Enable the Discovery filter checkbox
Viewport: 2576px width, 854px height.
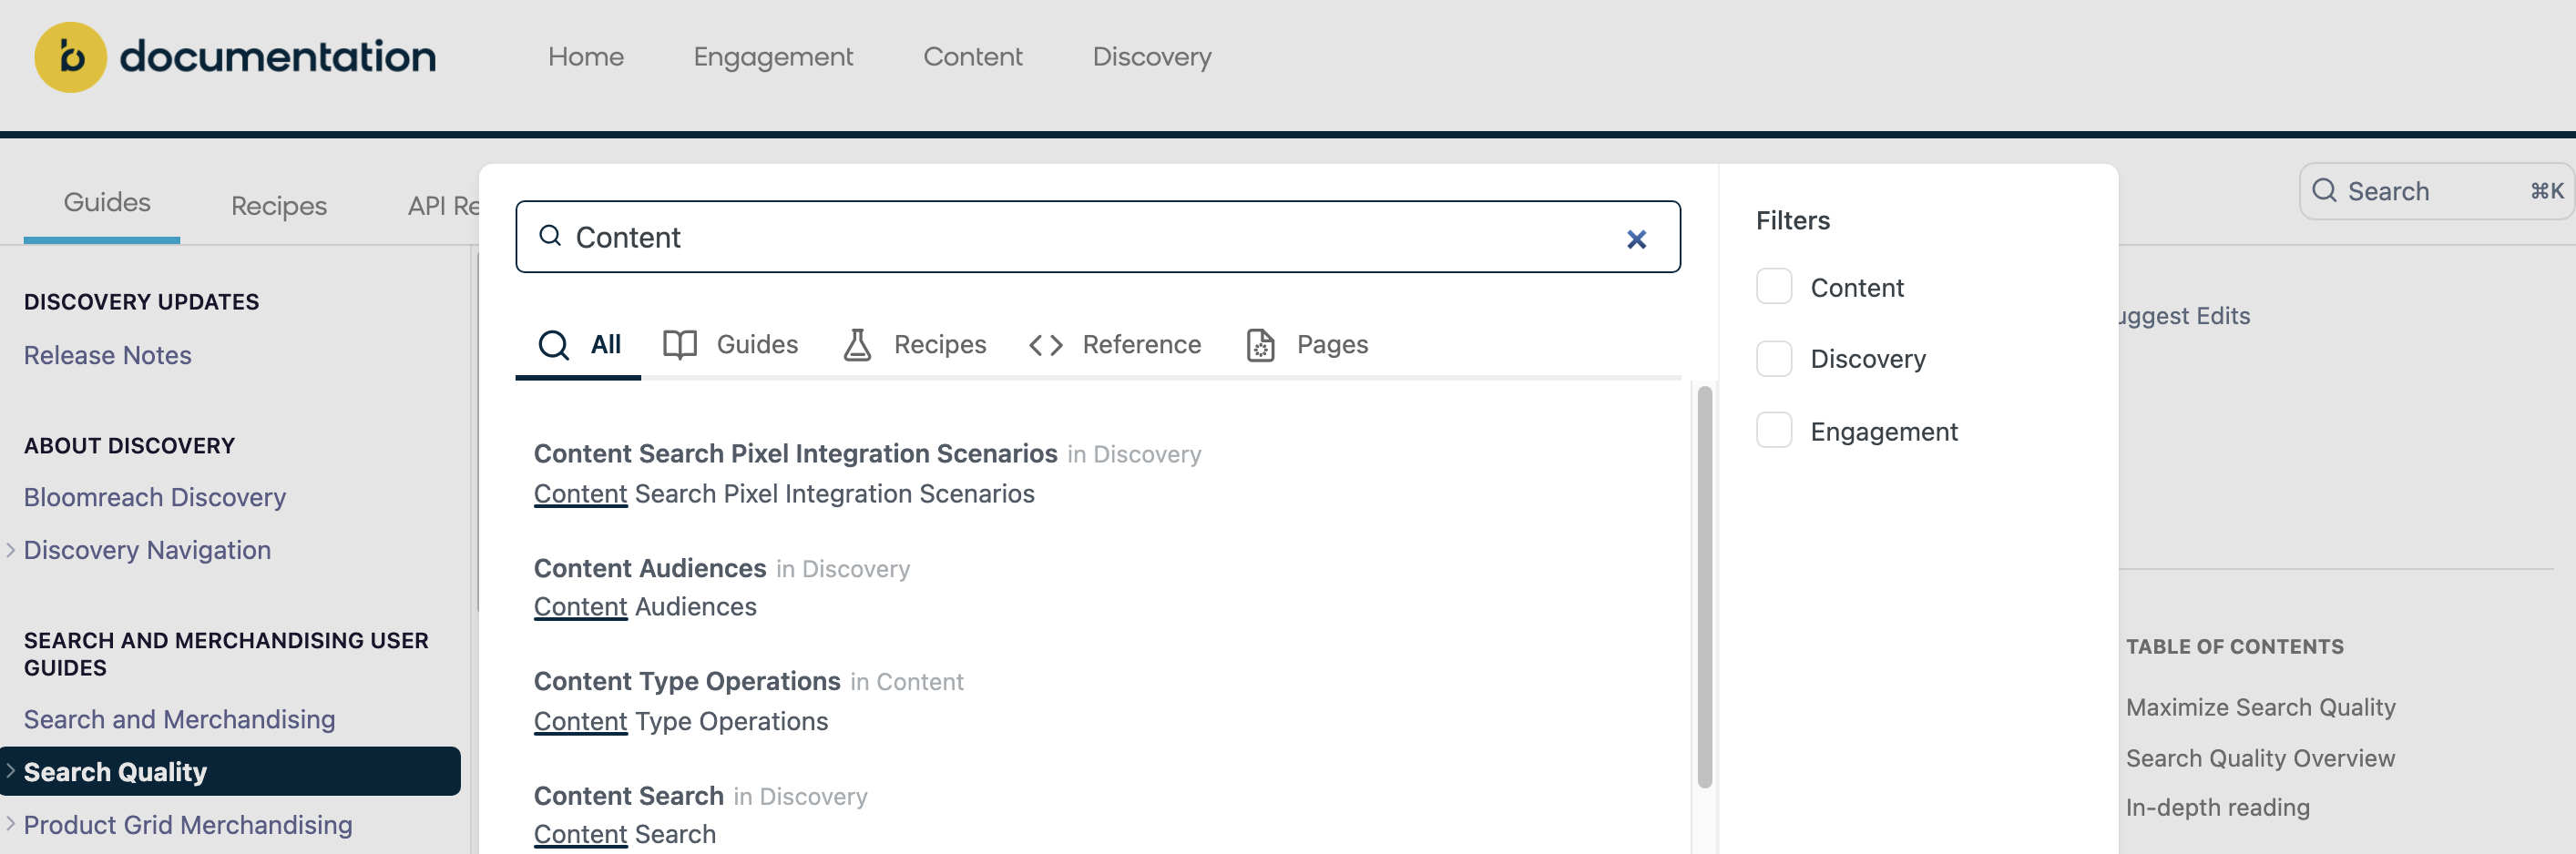pyautogui.click(x=1774, y=359)
